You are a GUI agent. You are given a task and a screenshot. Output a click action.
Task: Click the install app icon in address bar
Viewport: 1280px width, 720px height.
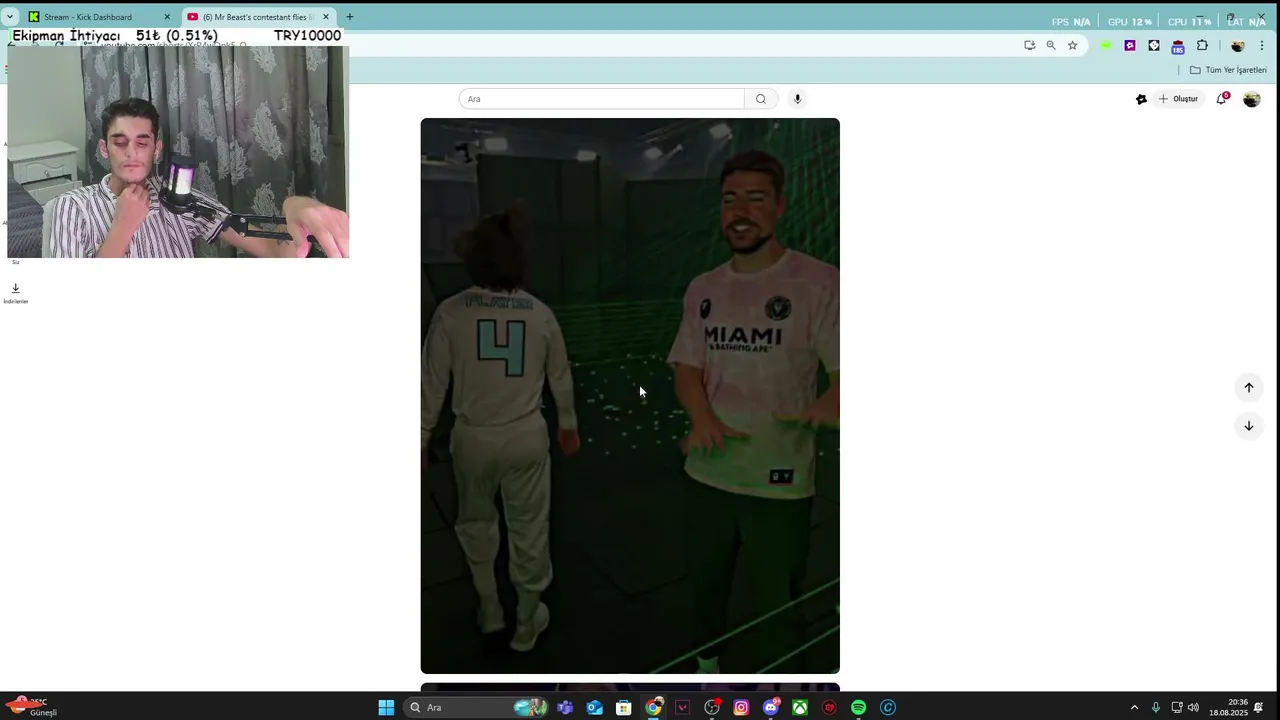(1029, 45)
